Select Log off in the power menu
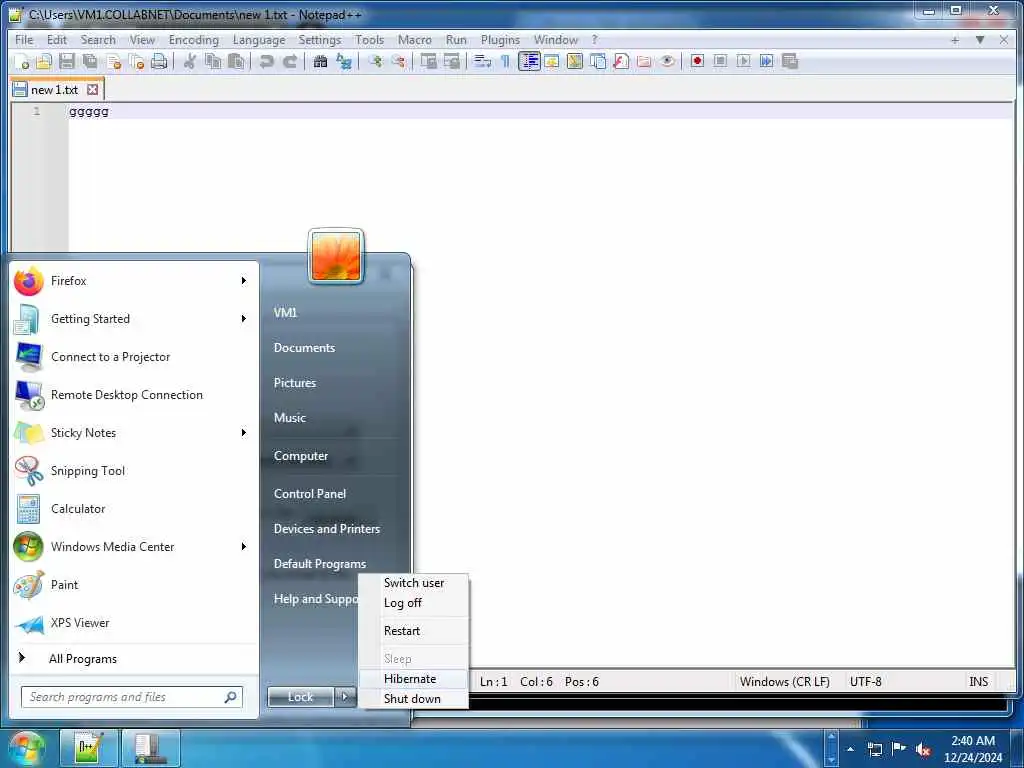 (413, 603)
